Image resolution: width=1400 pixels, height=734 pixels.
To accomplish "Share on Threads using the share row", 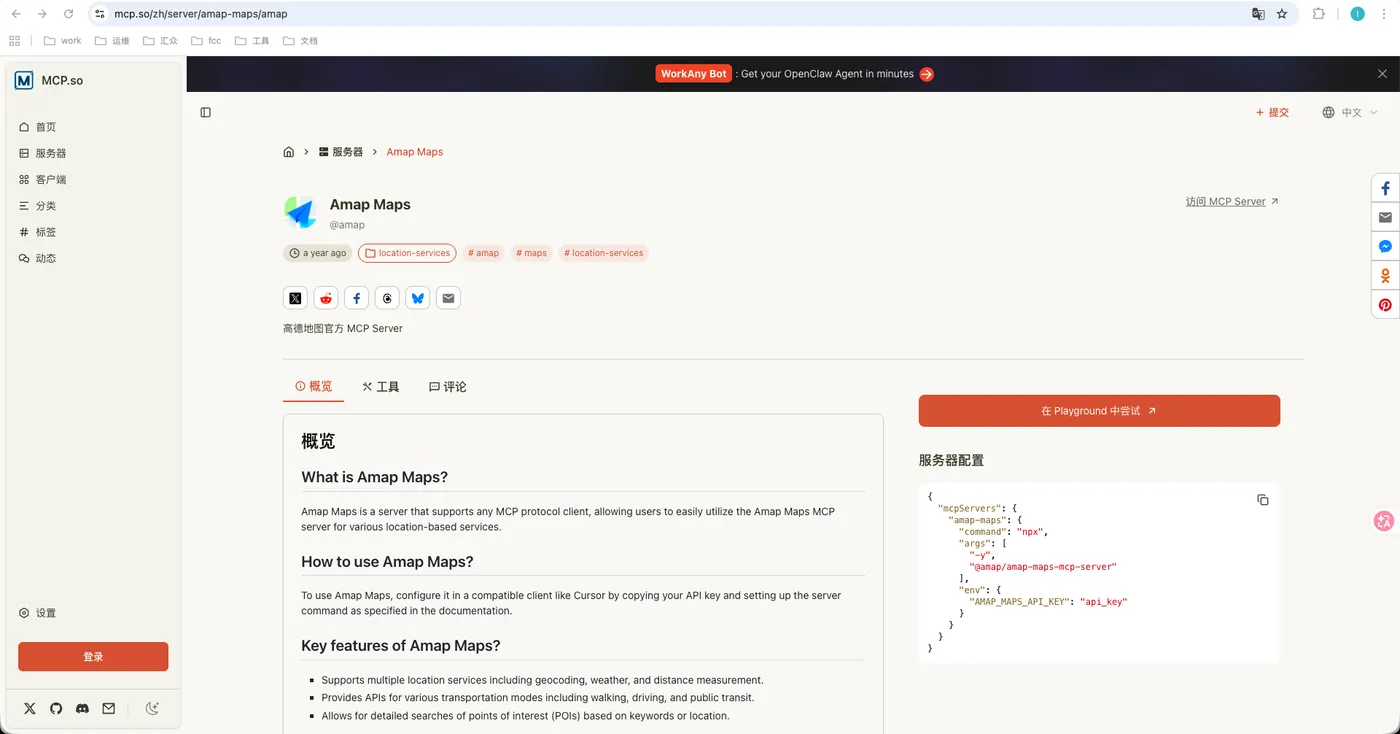I will pos(387,298).
